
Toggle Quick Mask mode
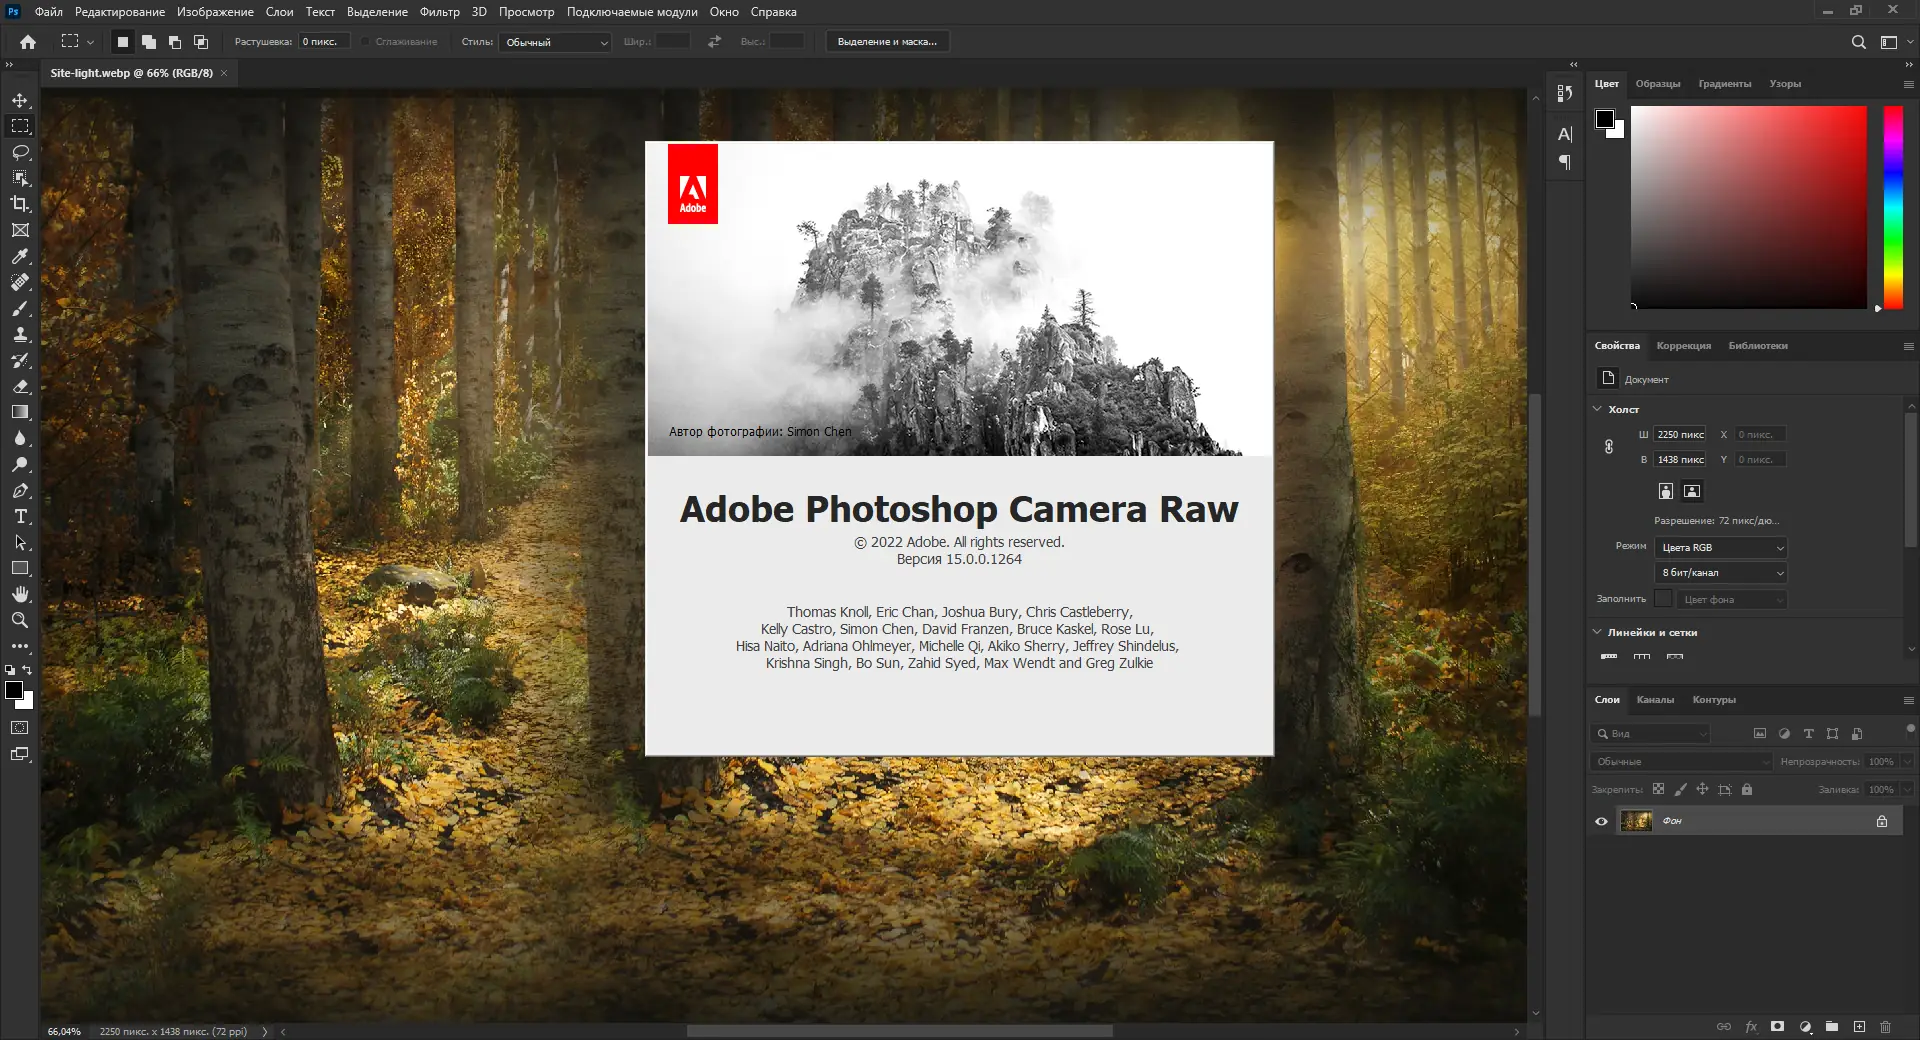click(x=20, y=728)
